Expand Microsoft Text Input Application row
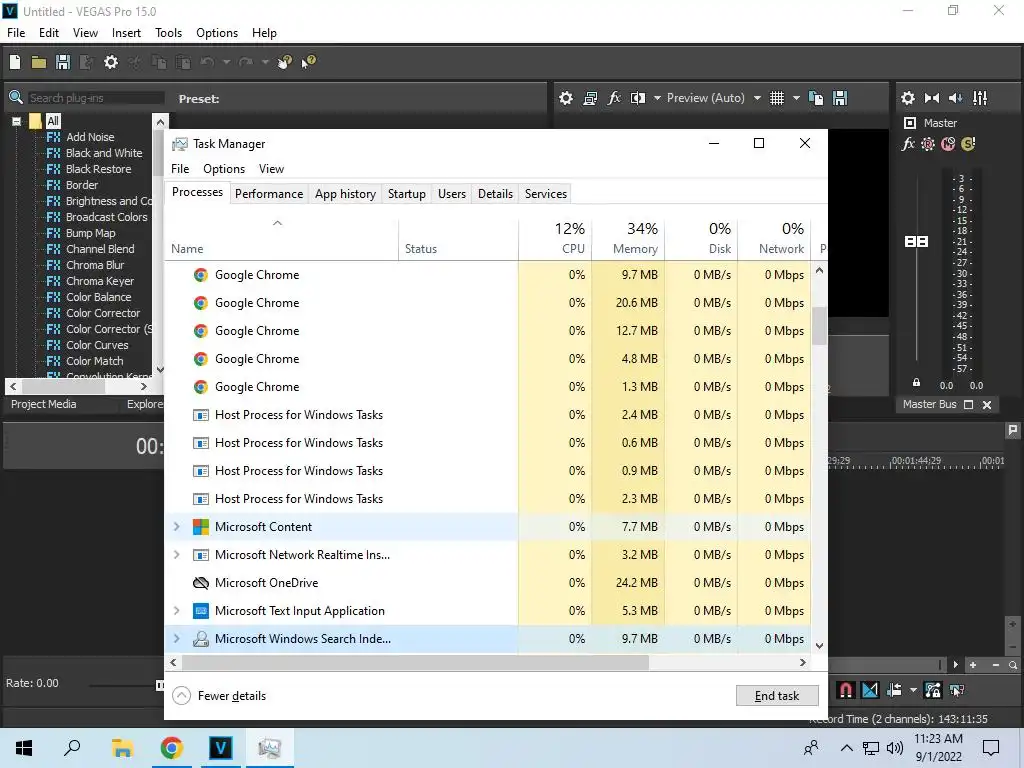The height and width of the screenshot is (768, 1024). coord(176,611)
